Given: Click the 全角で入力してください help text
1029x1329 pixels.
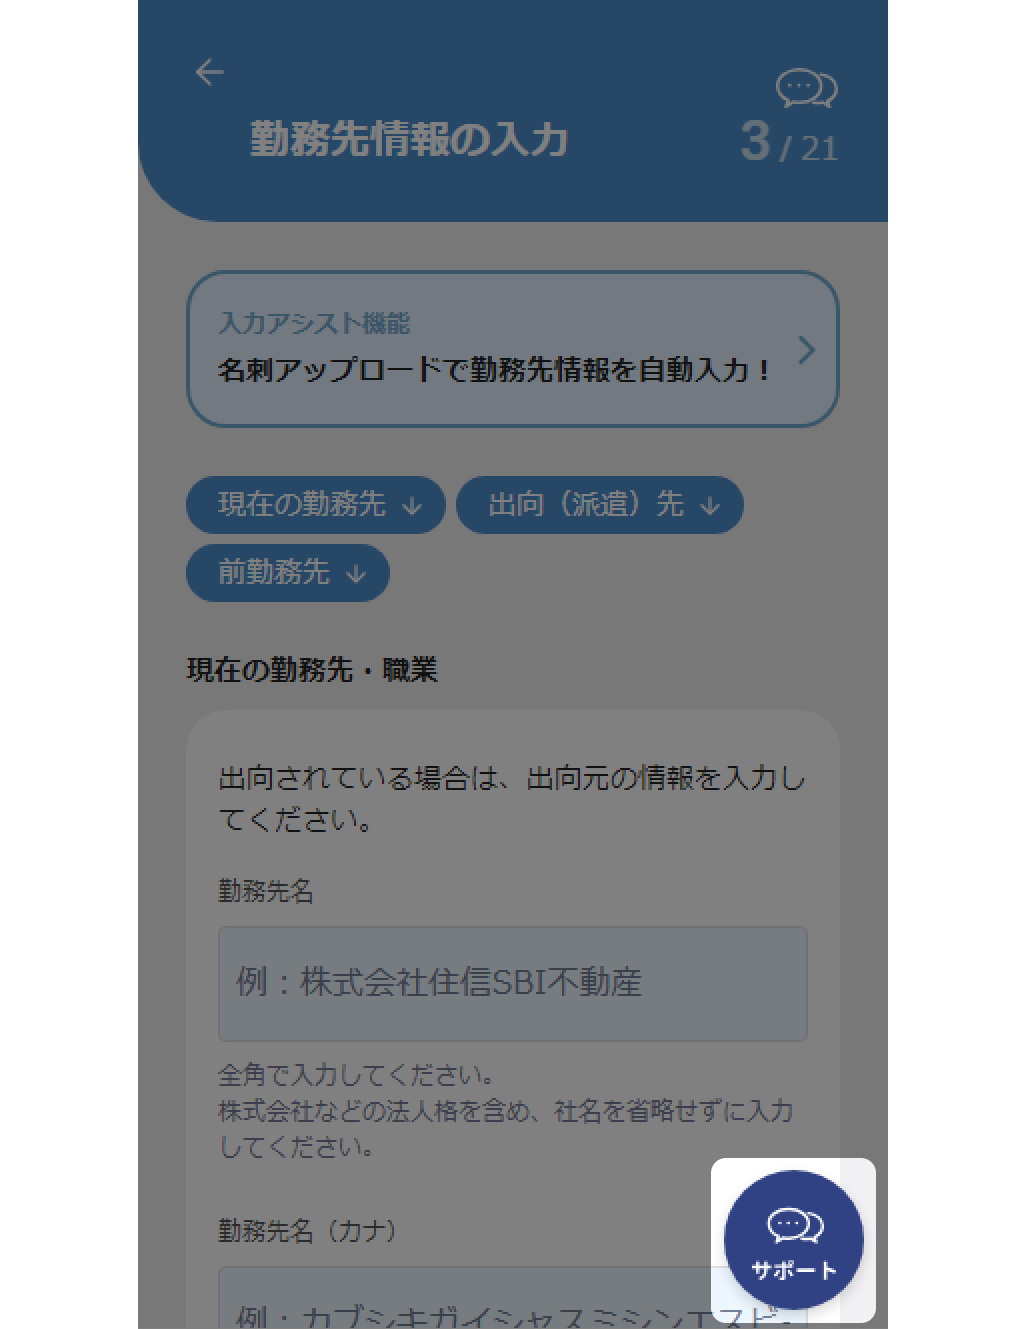Looking at the screenshot, I should [356, 1076].
